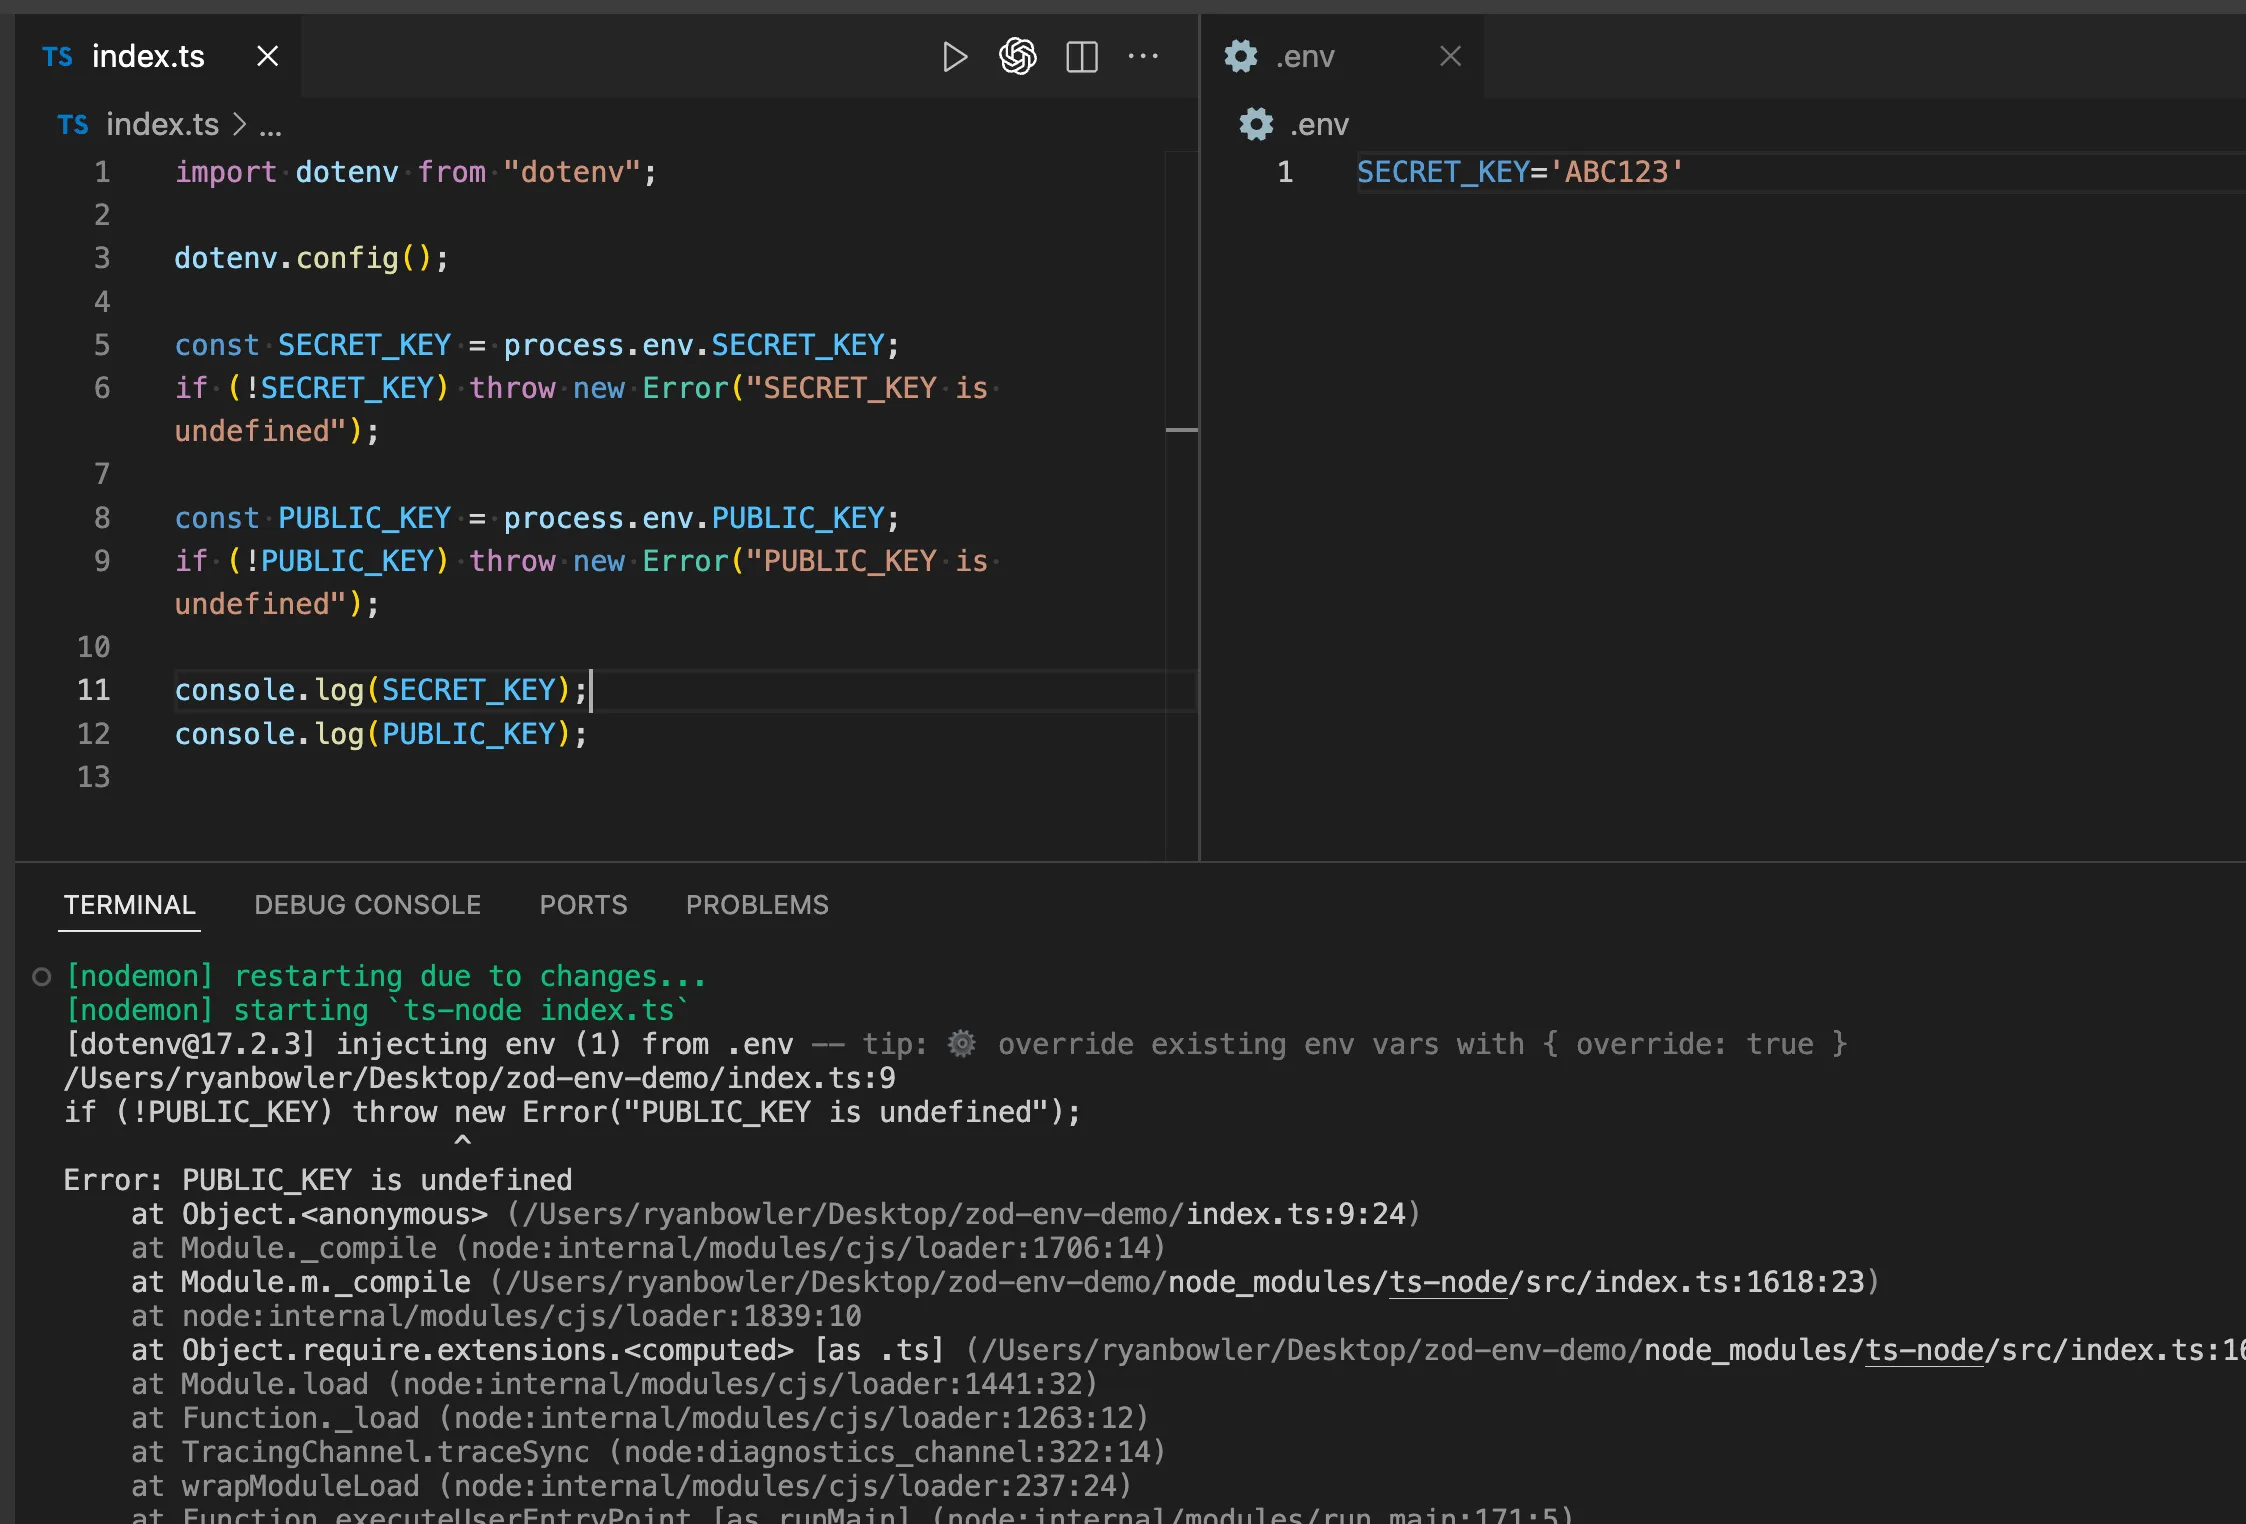Click the .env breadcrumb file name

1319,125
